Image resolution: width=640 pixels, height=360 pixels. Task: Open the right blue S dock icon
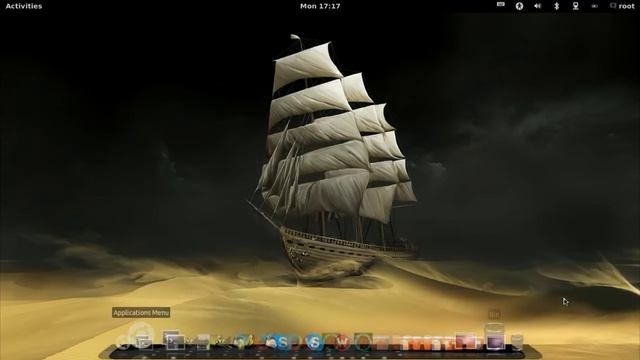tap(314, 341)
